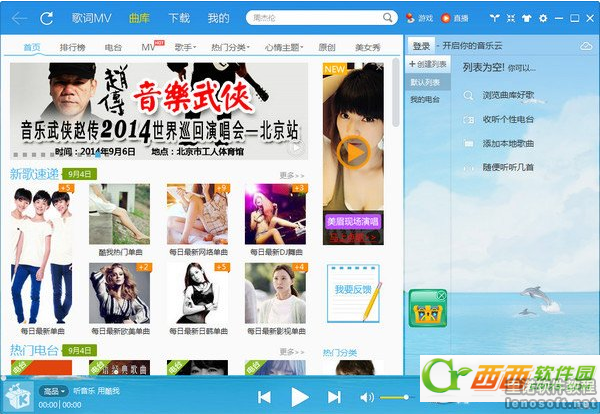The image size is (600, 414).
Task: Open the 排行榜 sub-tab
Action: [x=72, y=47]
